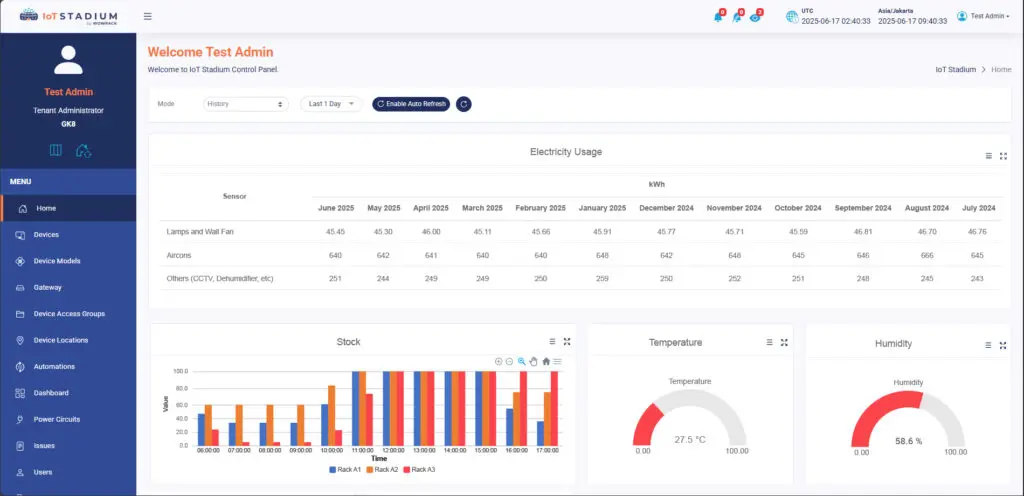Screen dimensions: 1024x496
Task: Go to Automations in the sidebar
Action: [54, 367]
